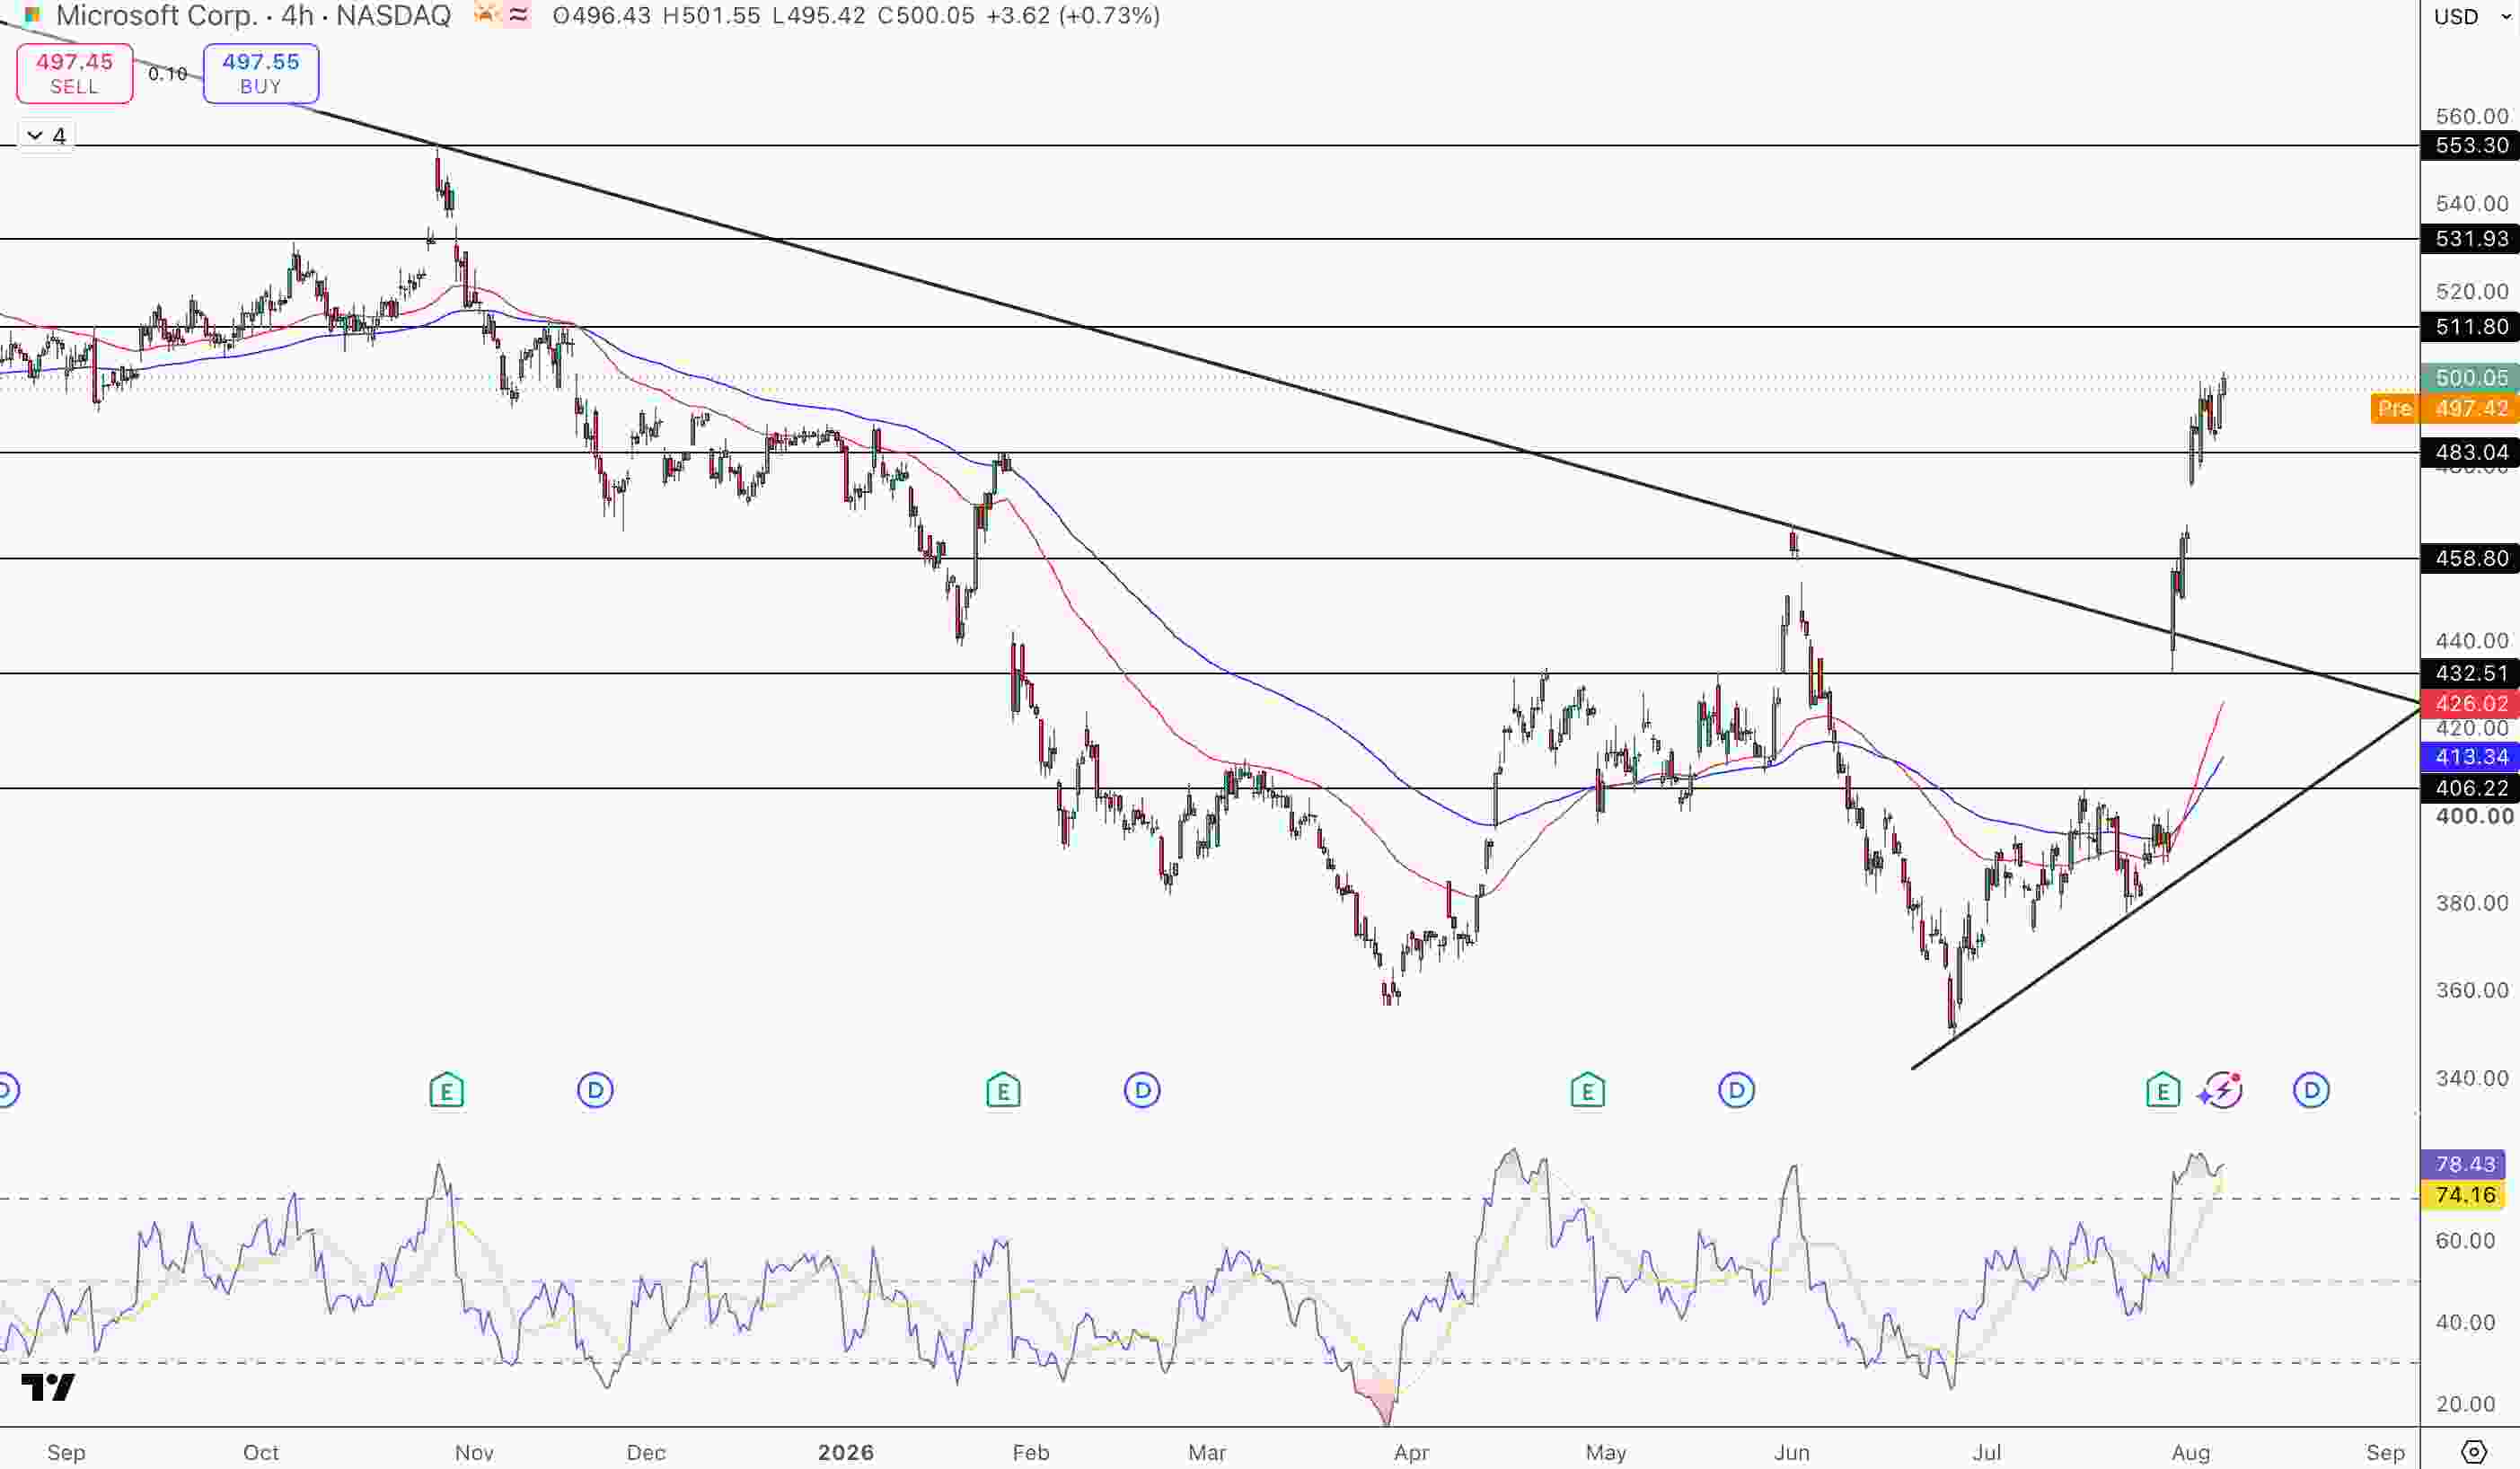Click the May label on time axis

click(x=1606, y=1452)
